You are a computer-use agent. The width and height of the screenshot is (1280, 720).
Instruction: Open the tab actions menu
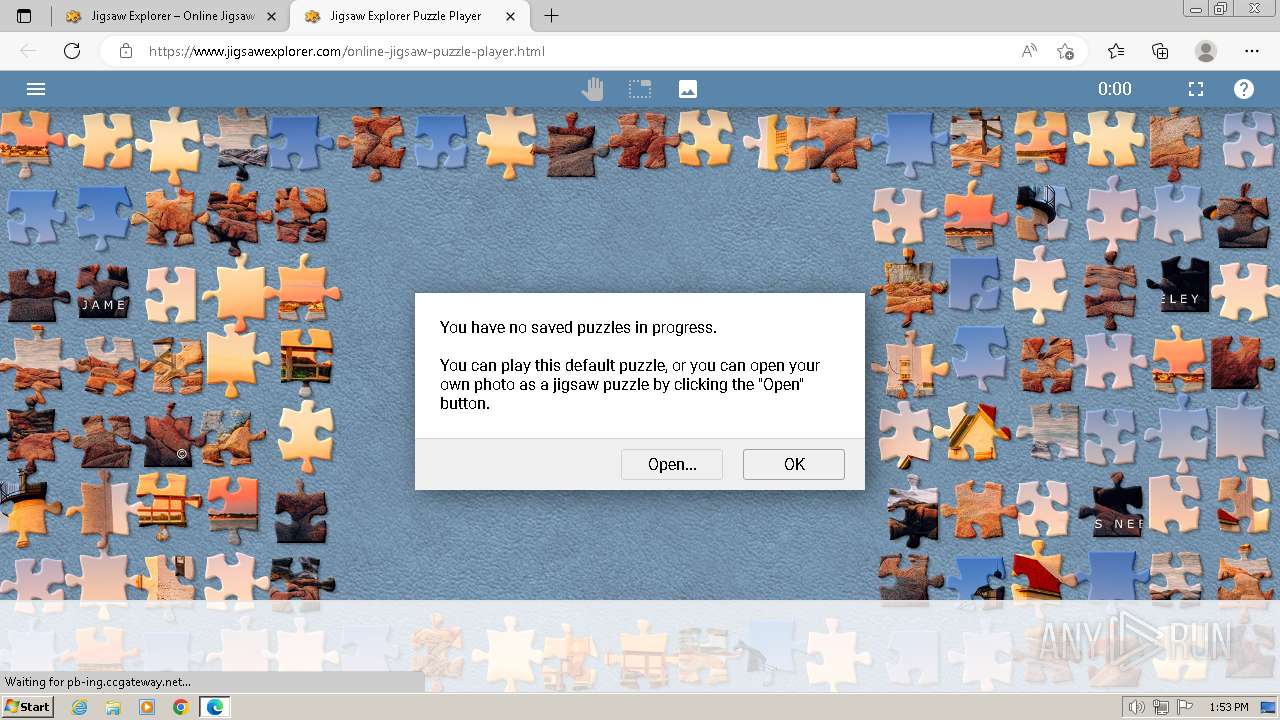(x=24, y=16)
